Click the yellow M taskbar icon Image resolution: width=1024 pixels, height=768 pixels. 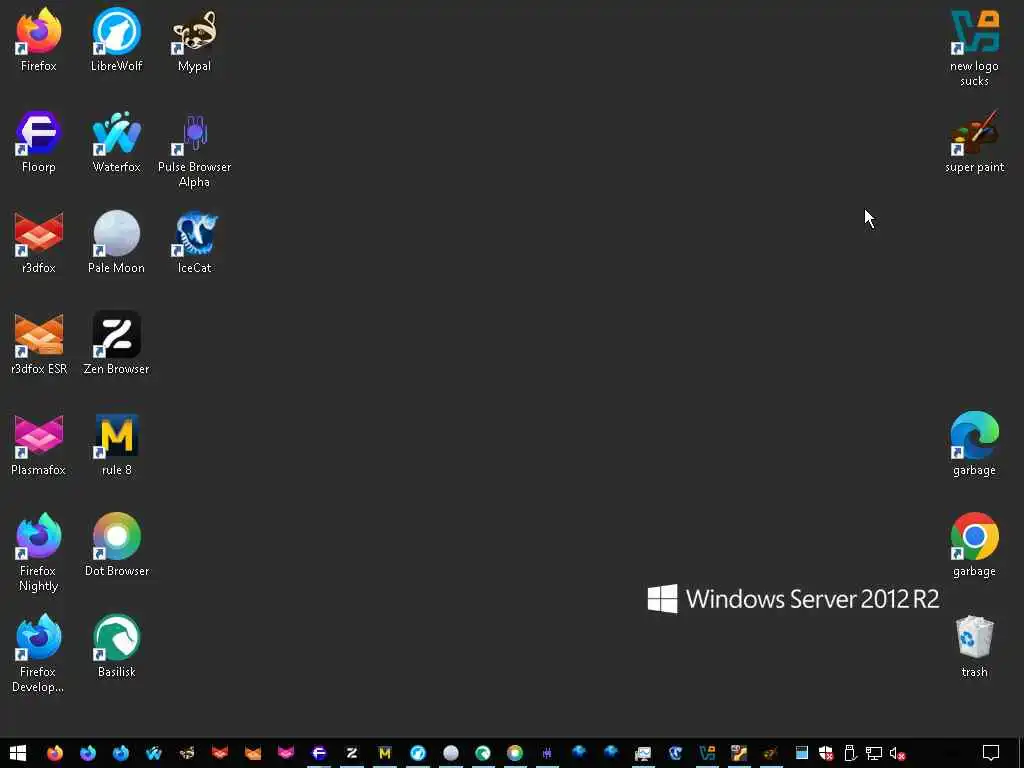tap(385, 753)
